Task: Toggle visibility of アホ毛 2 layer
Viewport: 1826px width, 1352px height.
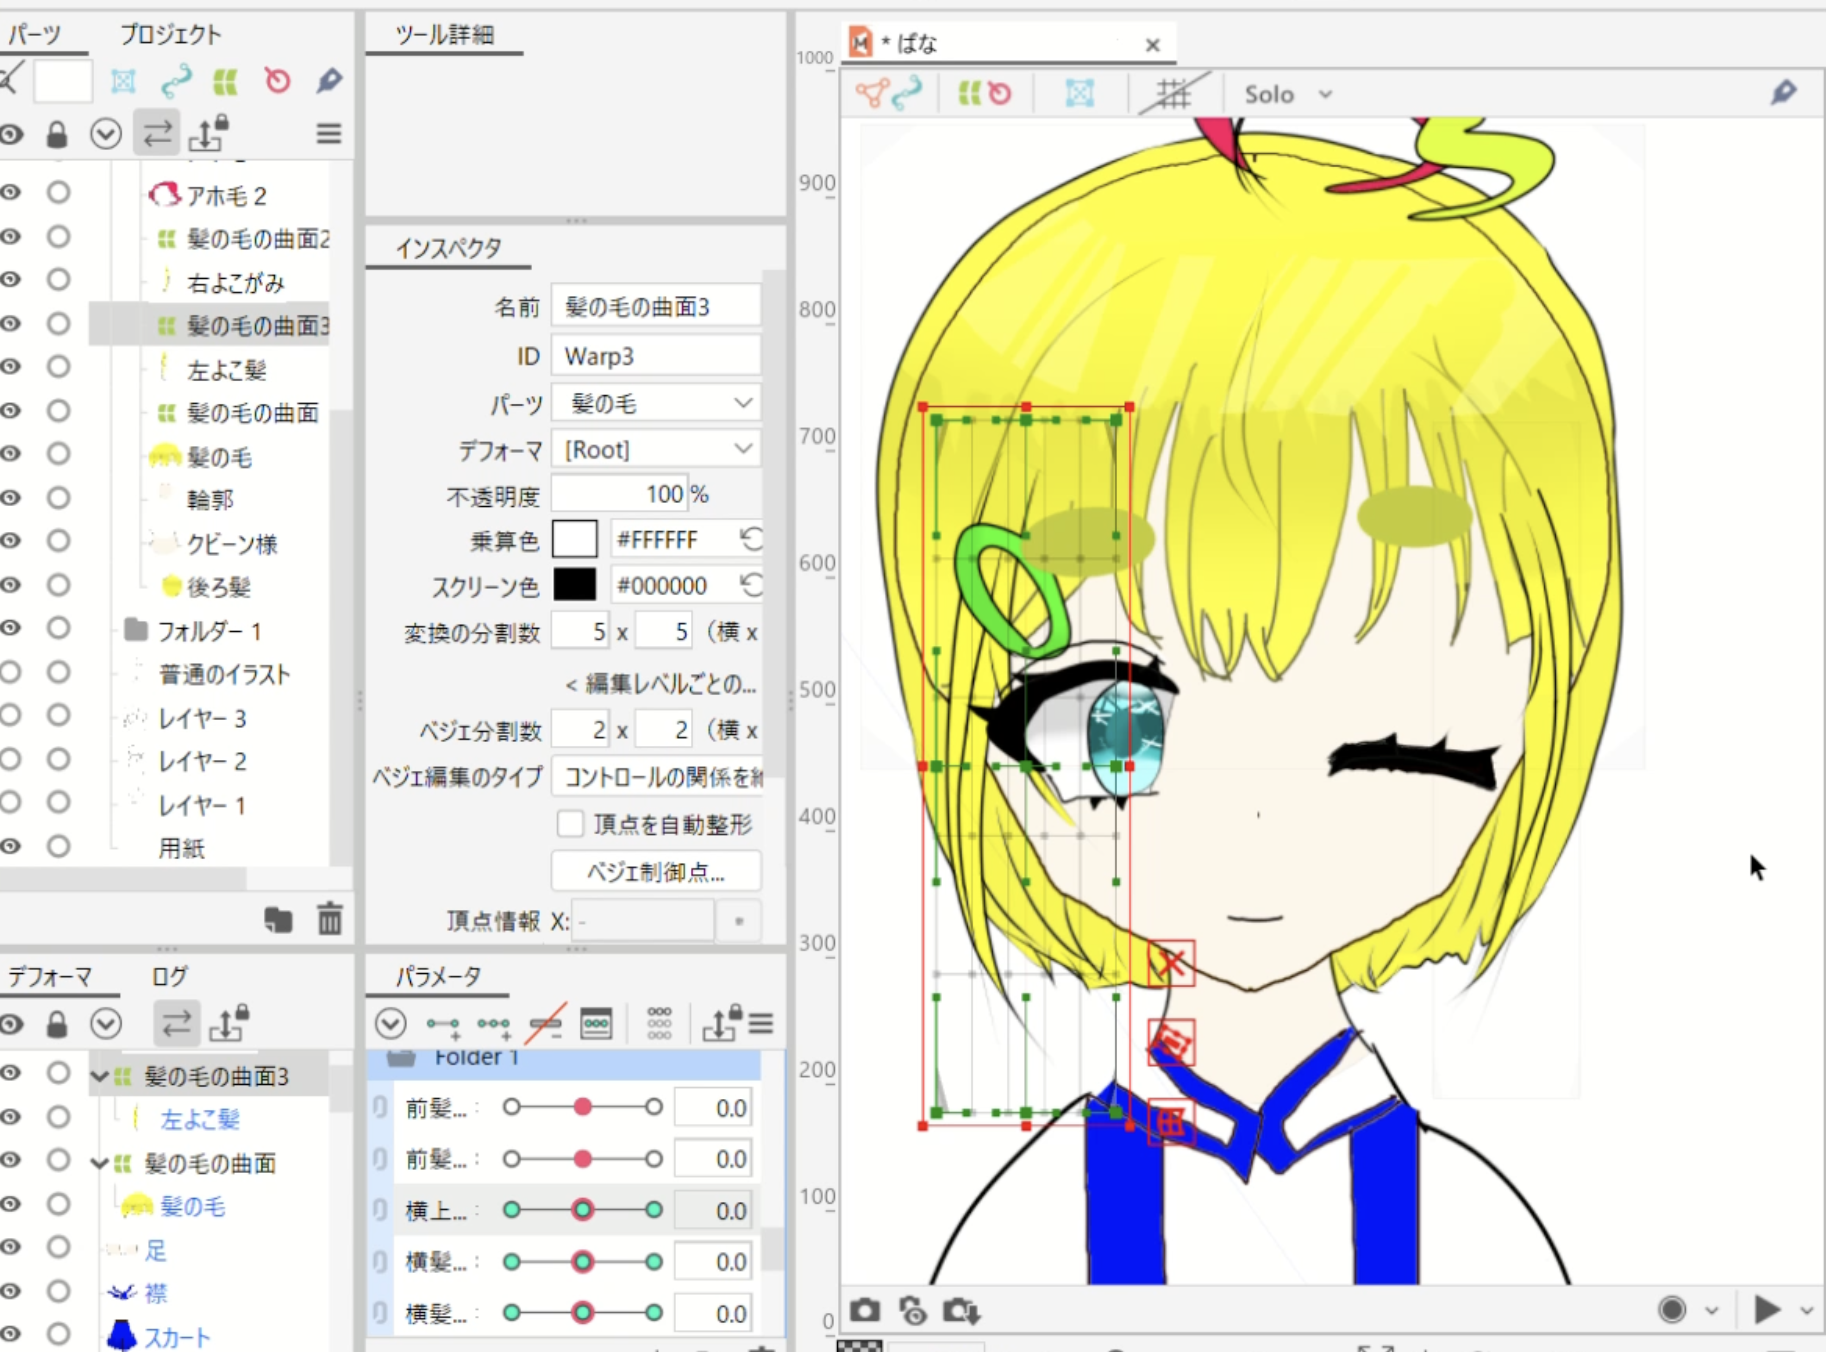Action: coord(11,193)
